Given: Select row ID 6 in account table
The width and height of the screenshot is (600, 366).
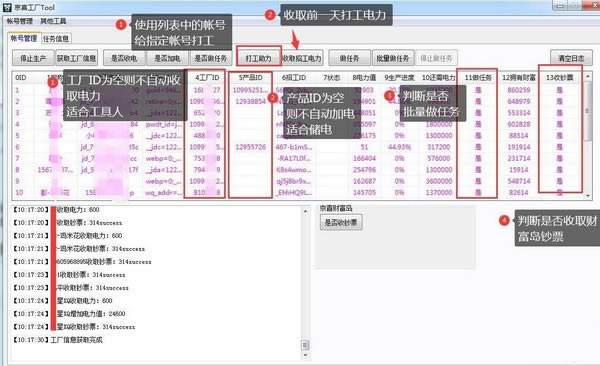Looking at the screenshot, I should [x=17, y=147].
